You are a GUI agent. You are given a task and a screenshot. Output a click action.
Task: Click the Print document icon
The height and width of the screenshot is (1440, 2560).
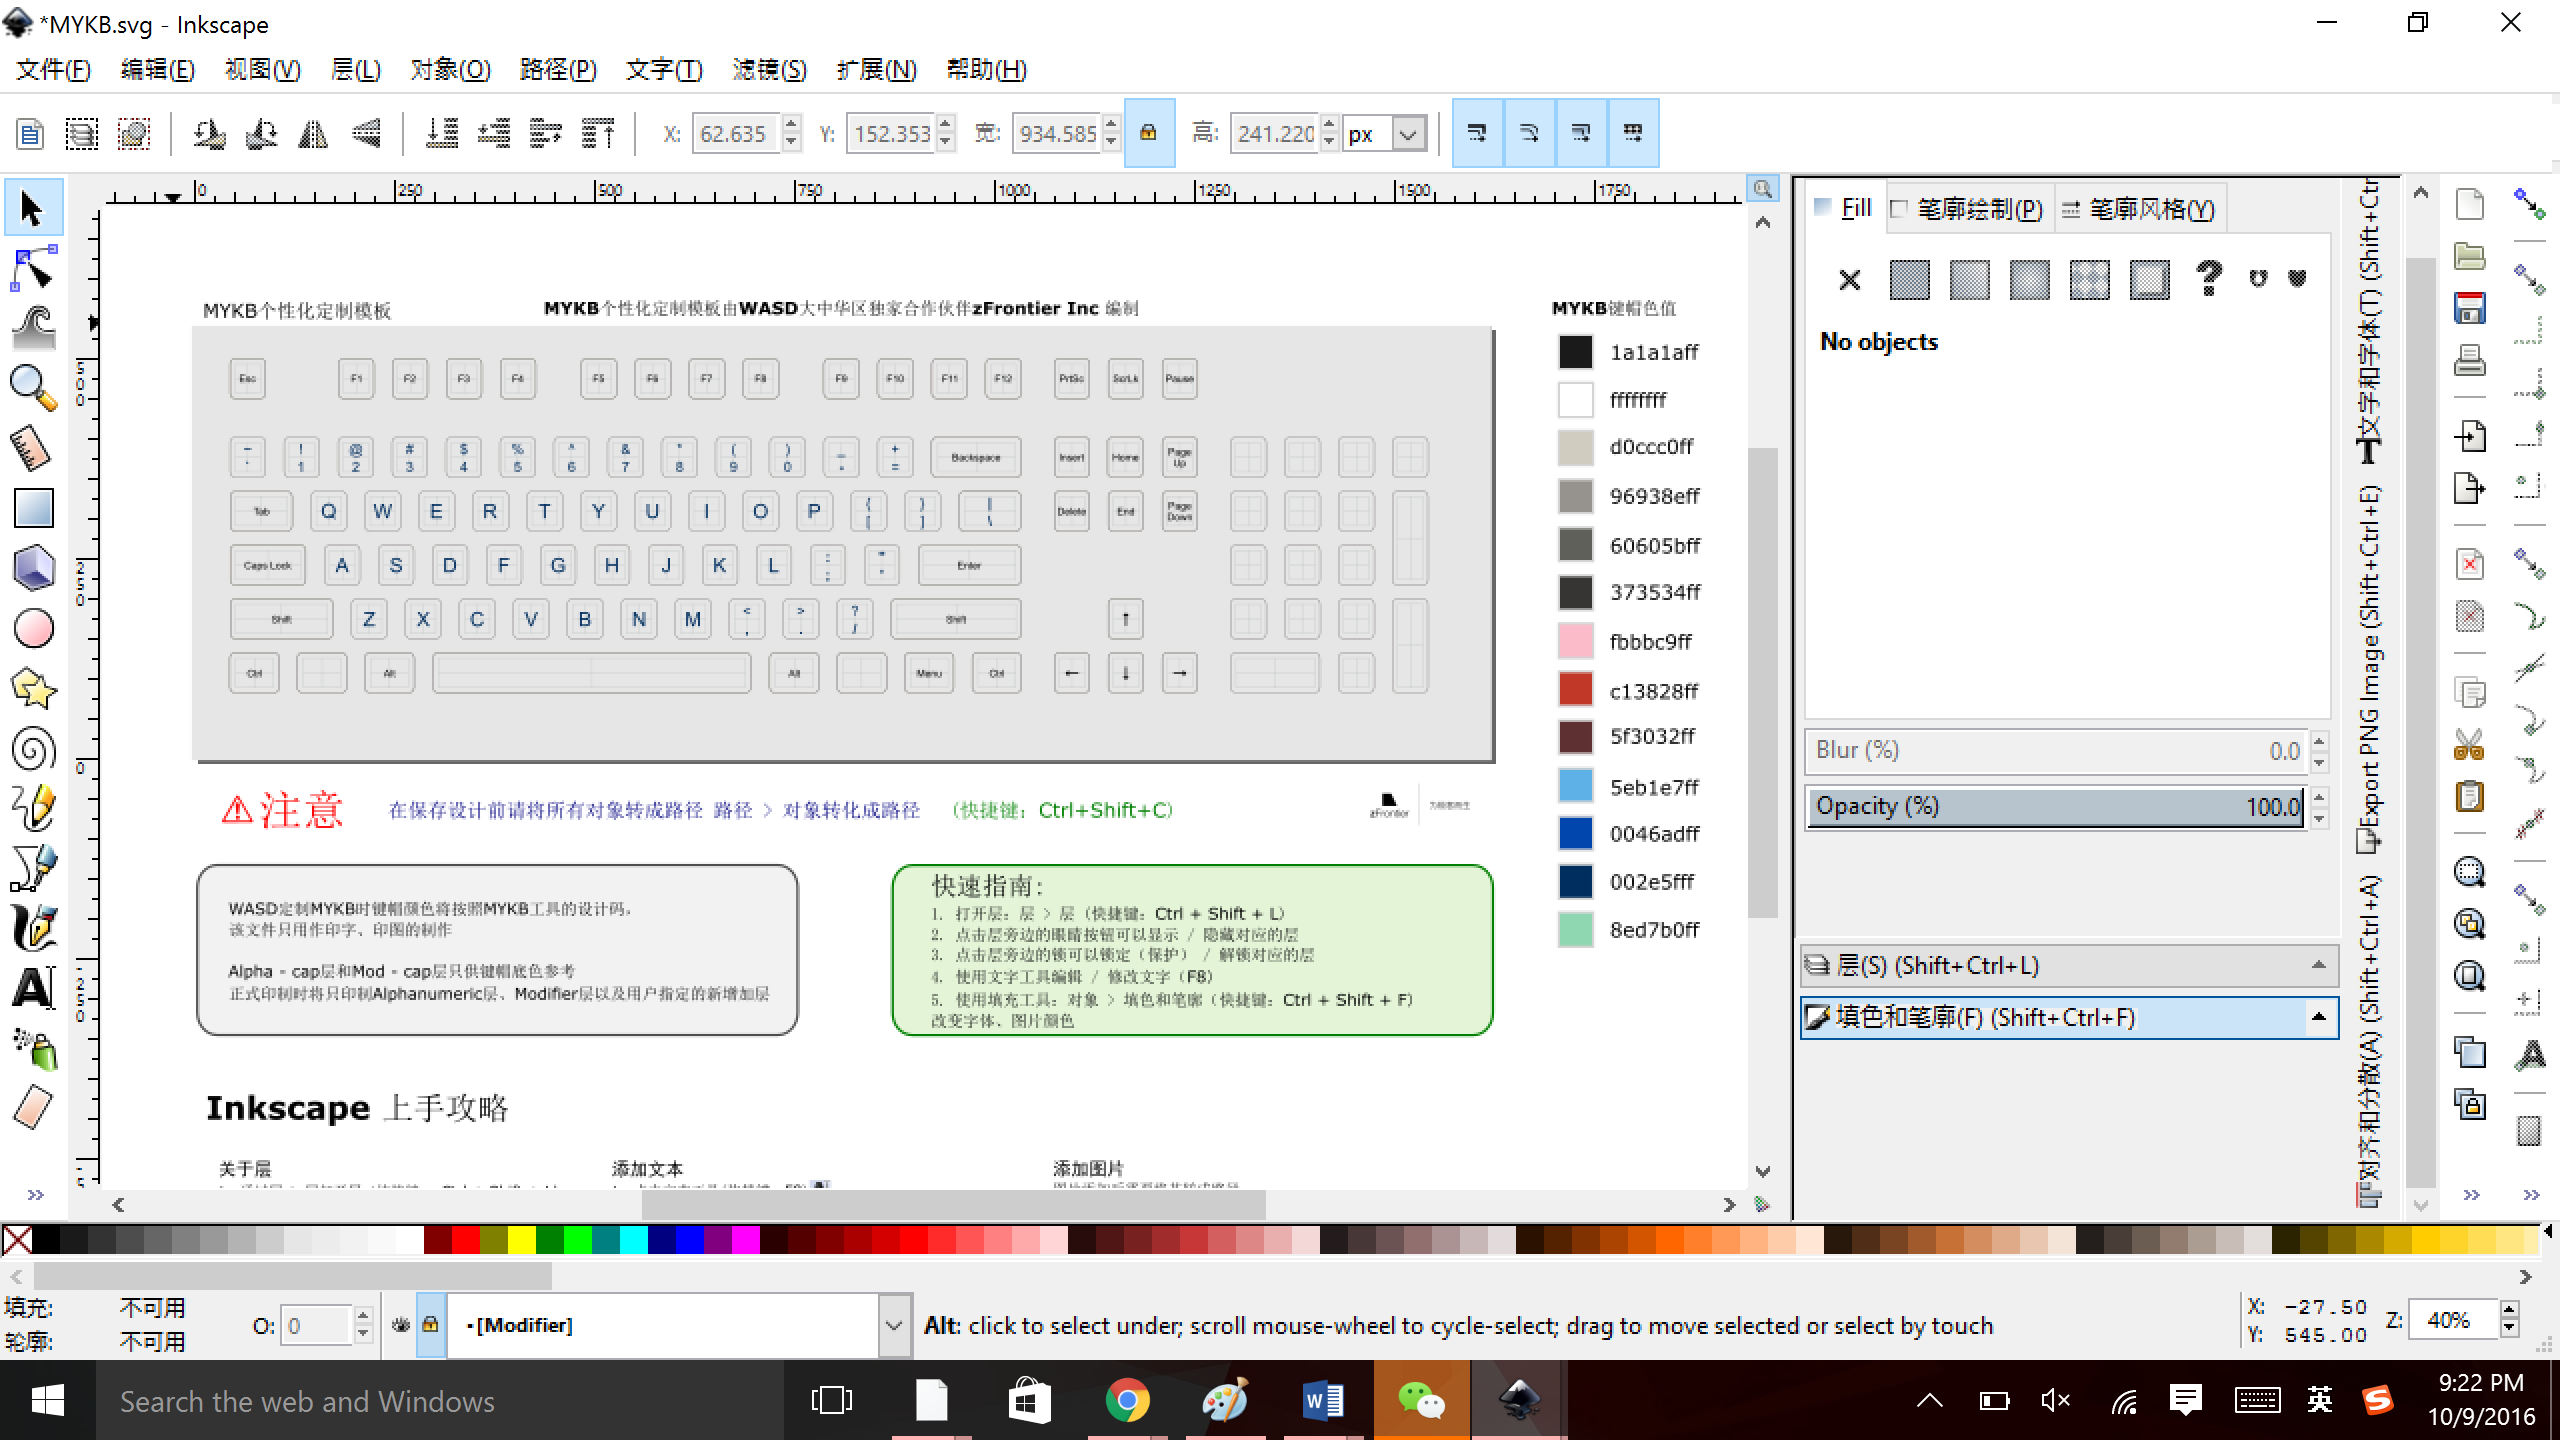2469,360
